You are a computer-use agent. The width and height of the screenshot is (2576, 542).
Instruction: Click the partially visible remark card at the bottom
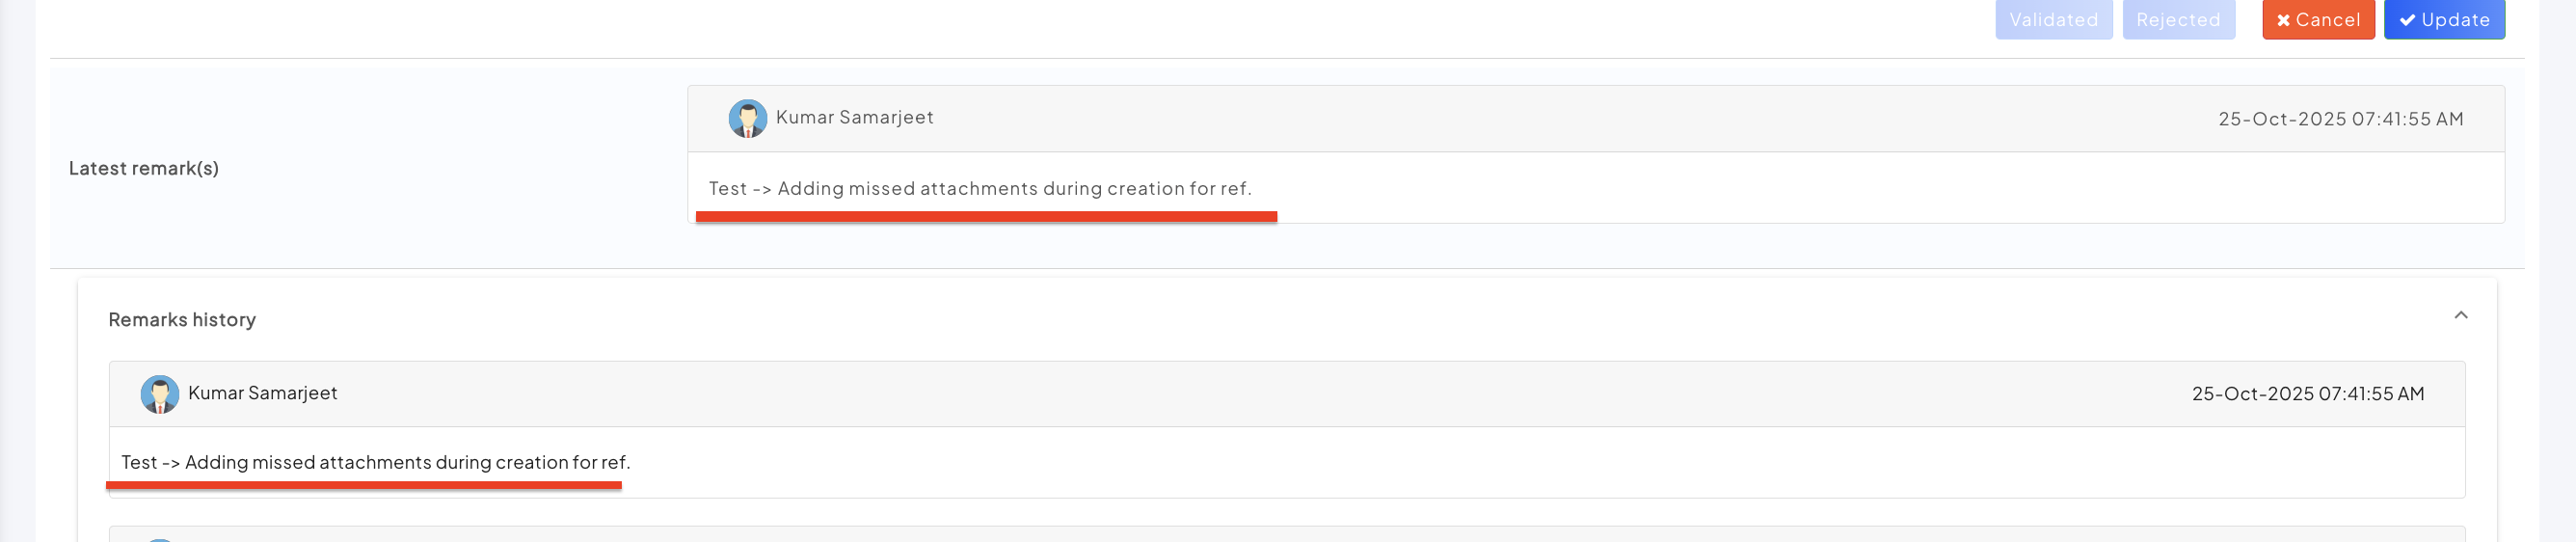pyautogui.click(x=1286, y=534)
